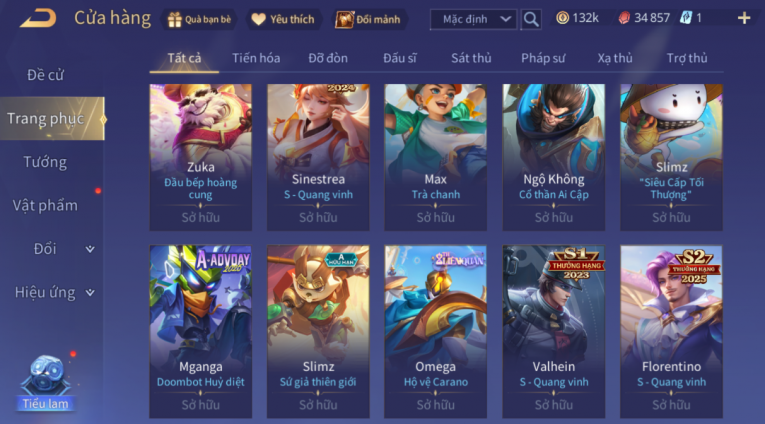Open Yêu thích heart favorites
This screenshot has width=765, height=424.
[x=283, y=20]
